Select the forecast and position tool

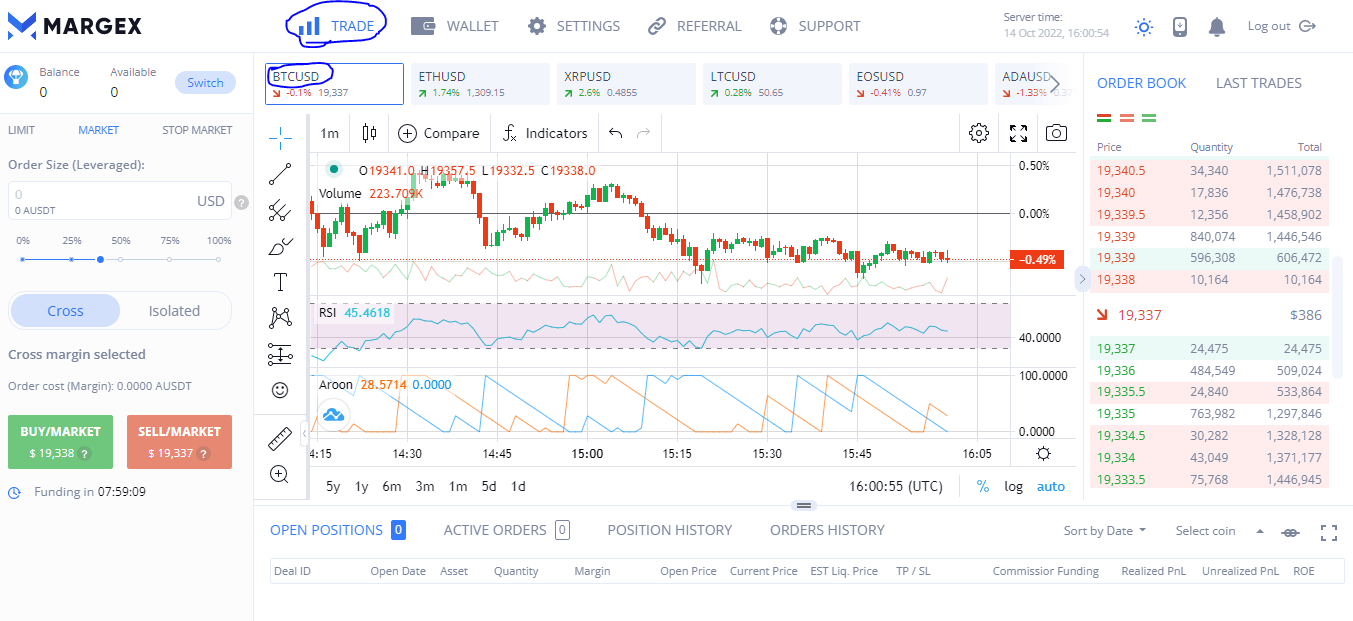(x=281, y=354)
